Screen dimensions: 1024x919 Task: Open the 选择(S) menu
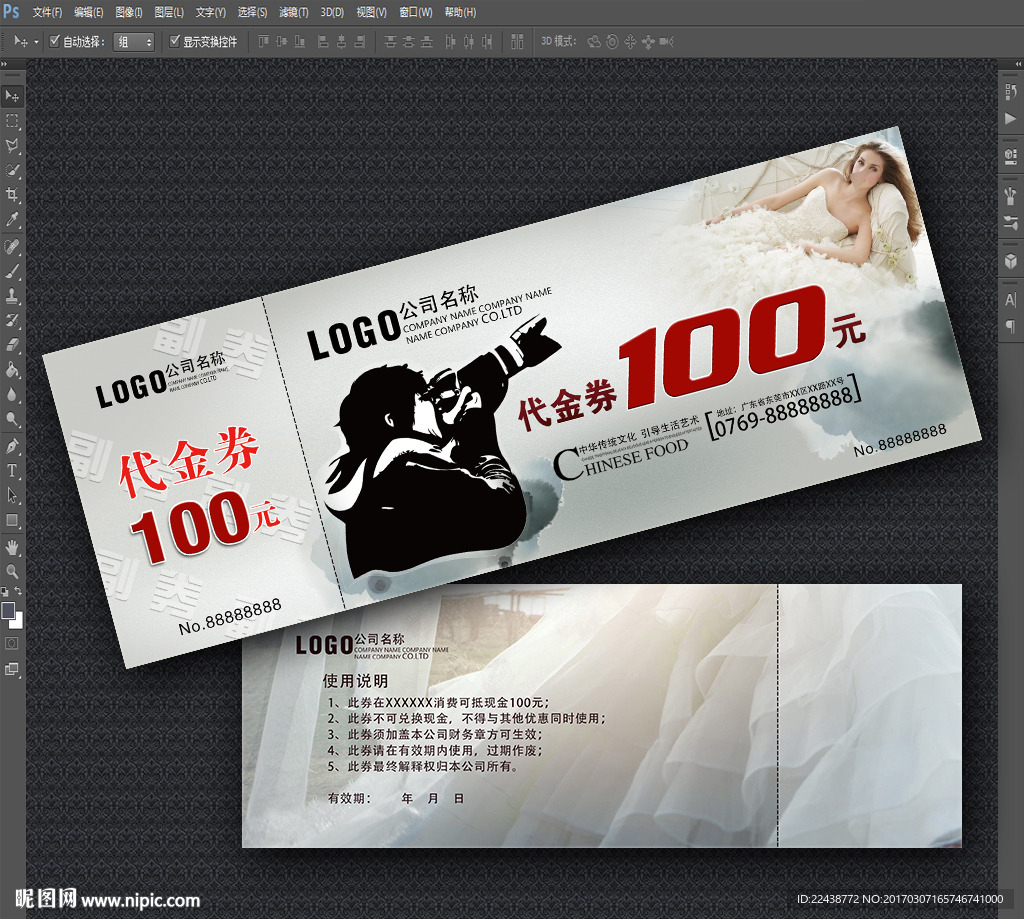[252, 12]
